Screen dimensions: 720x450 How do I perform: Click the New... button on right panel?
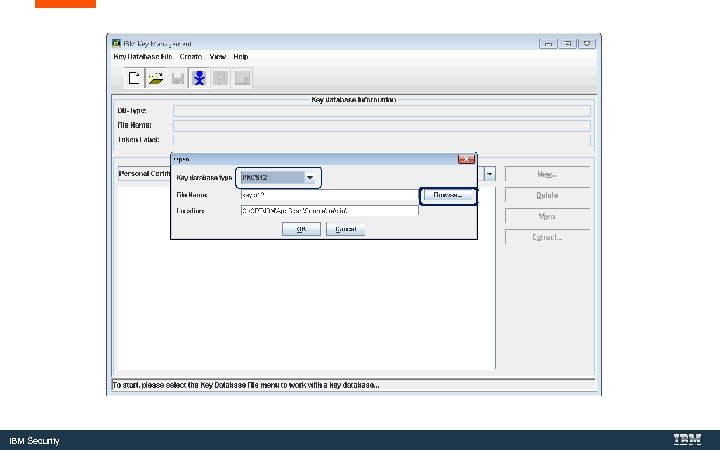click(547, 174)
